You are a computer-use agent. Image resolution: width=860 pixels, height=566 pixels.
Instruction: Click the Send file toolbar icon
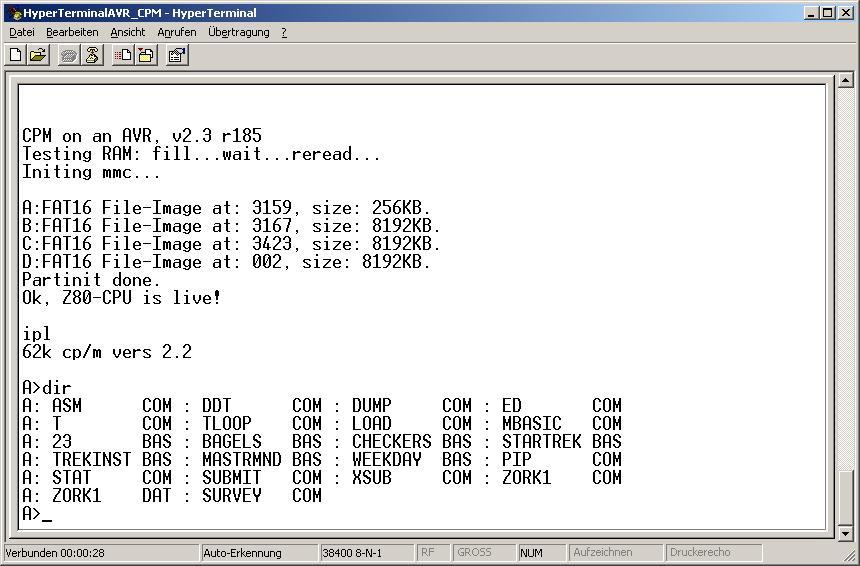(x=123, y=56)
